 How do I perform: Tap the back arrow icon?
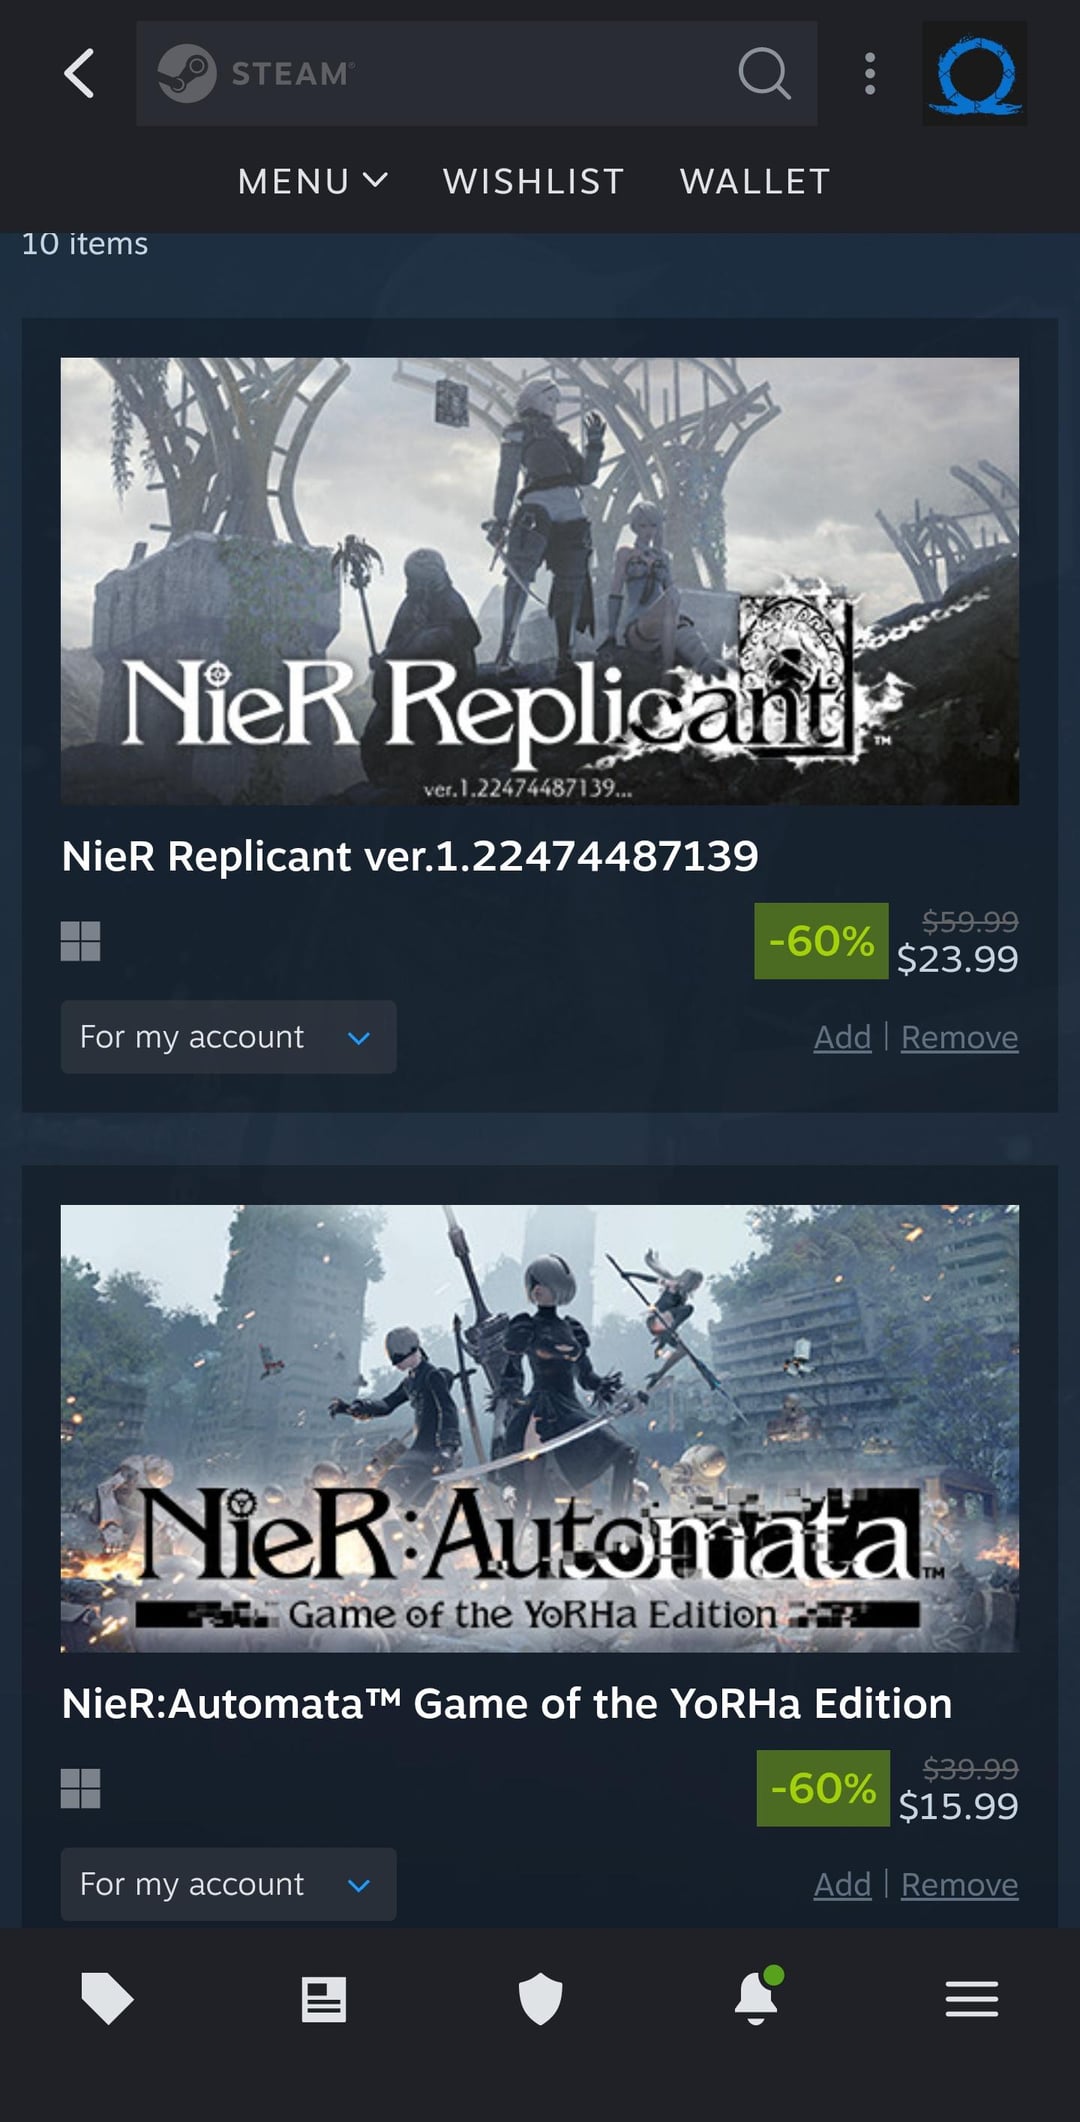[x=79, y=74]
